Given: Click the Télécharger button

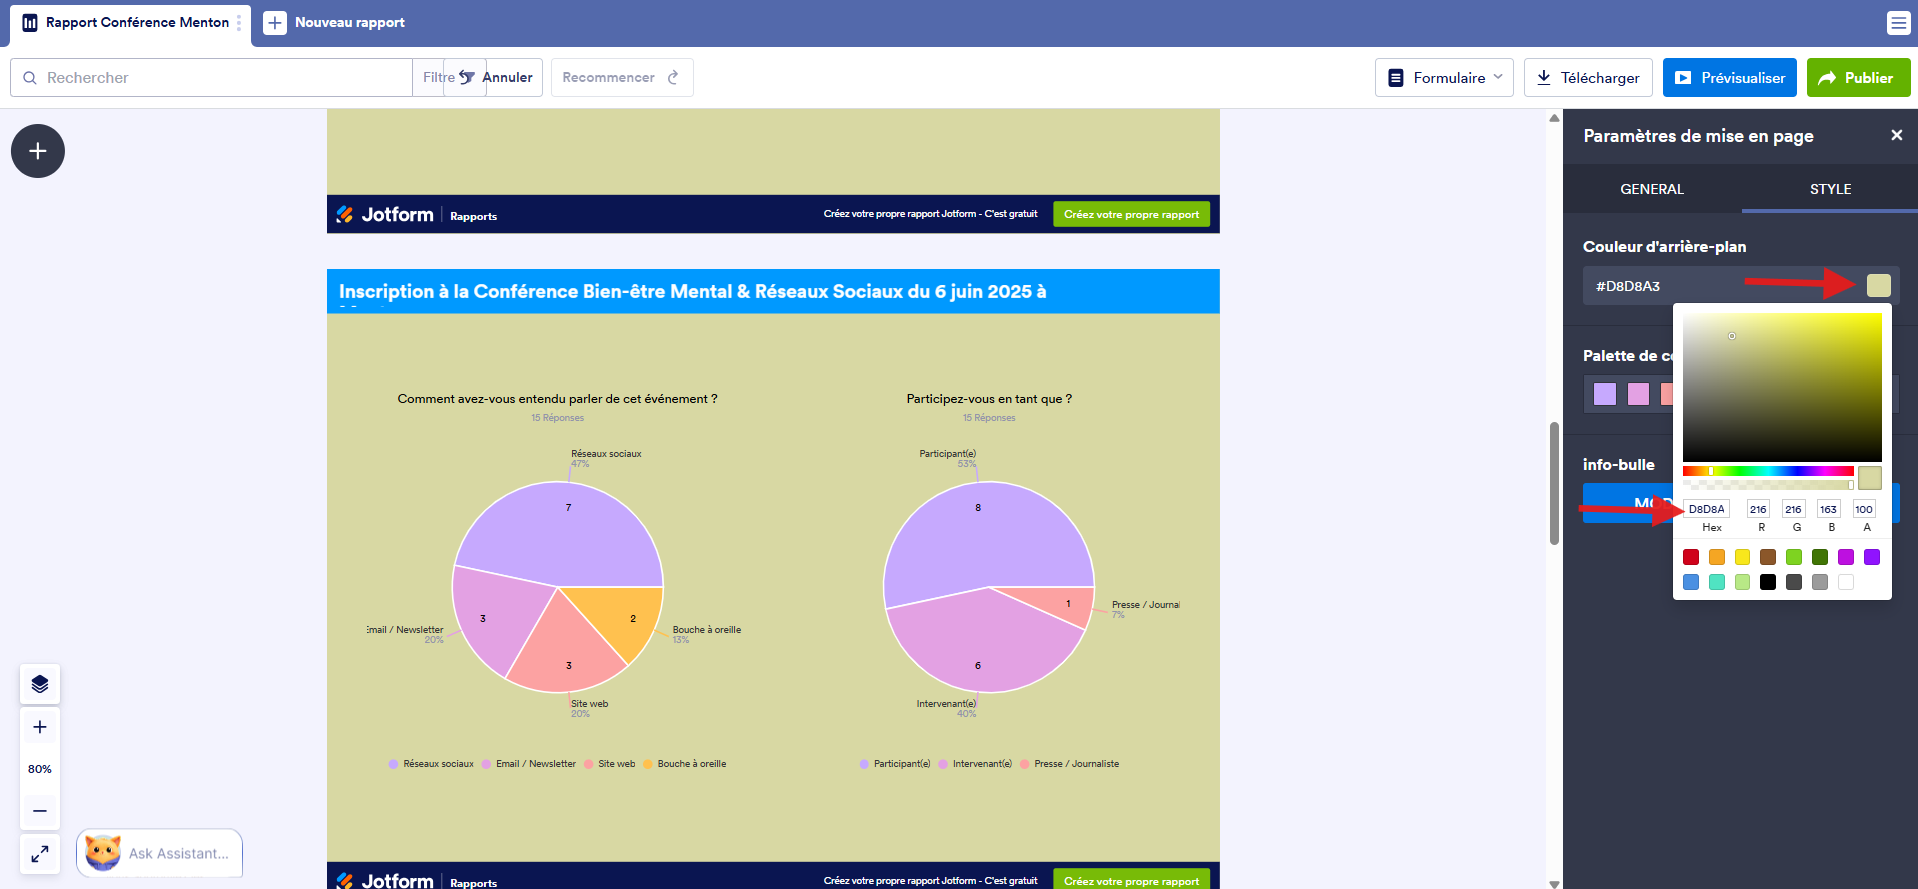Looking at the screenshot, I should pos(1588,77).
